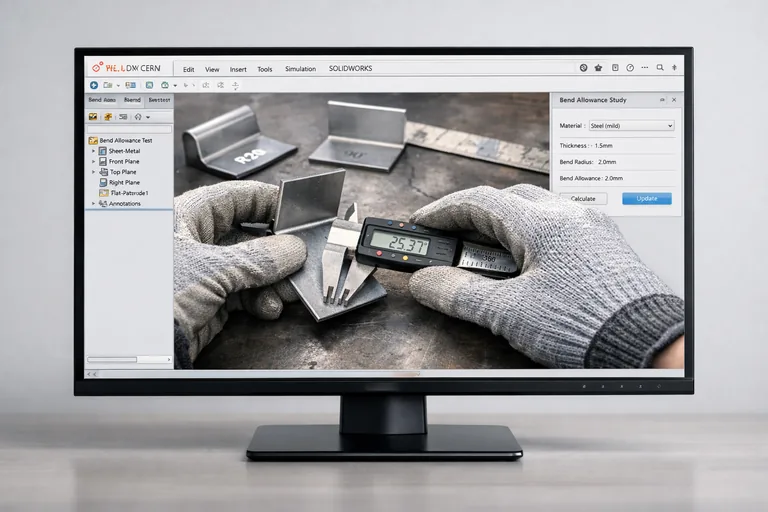Expand the Annotations tree node
Viewport: 768px width, 512px height.
[x=94, y=203]
